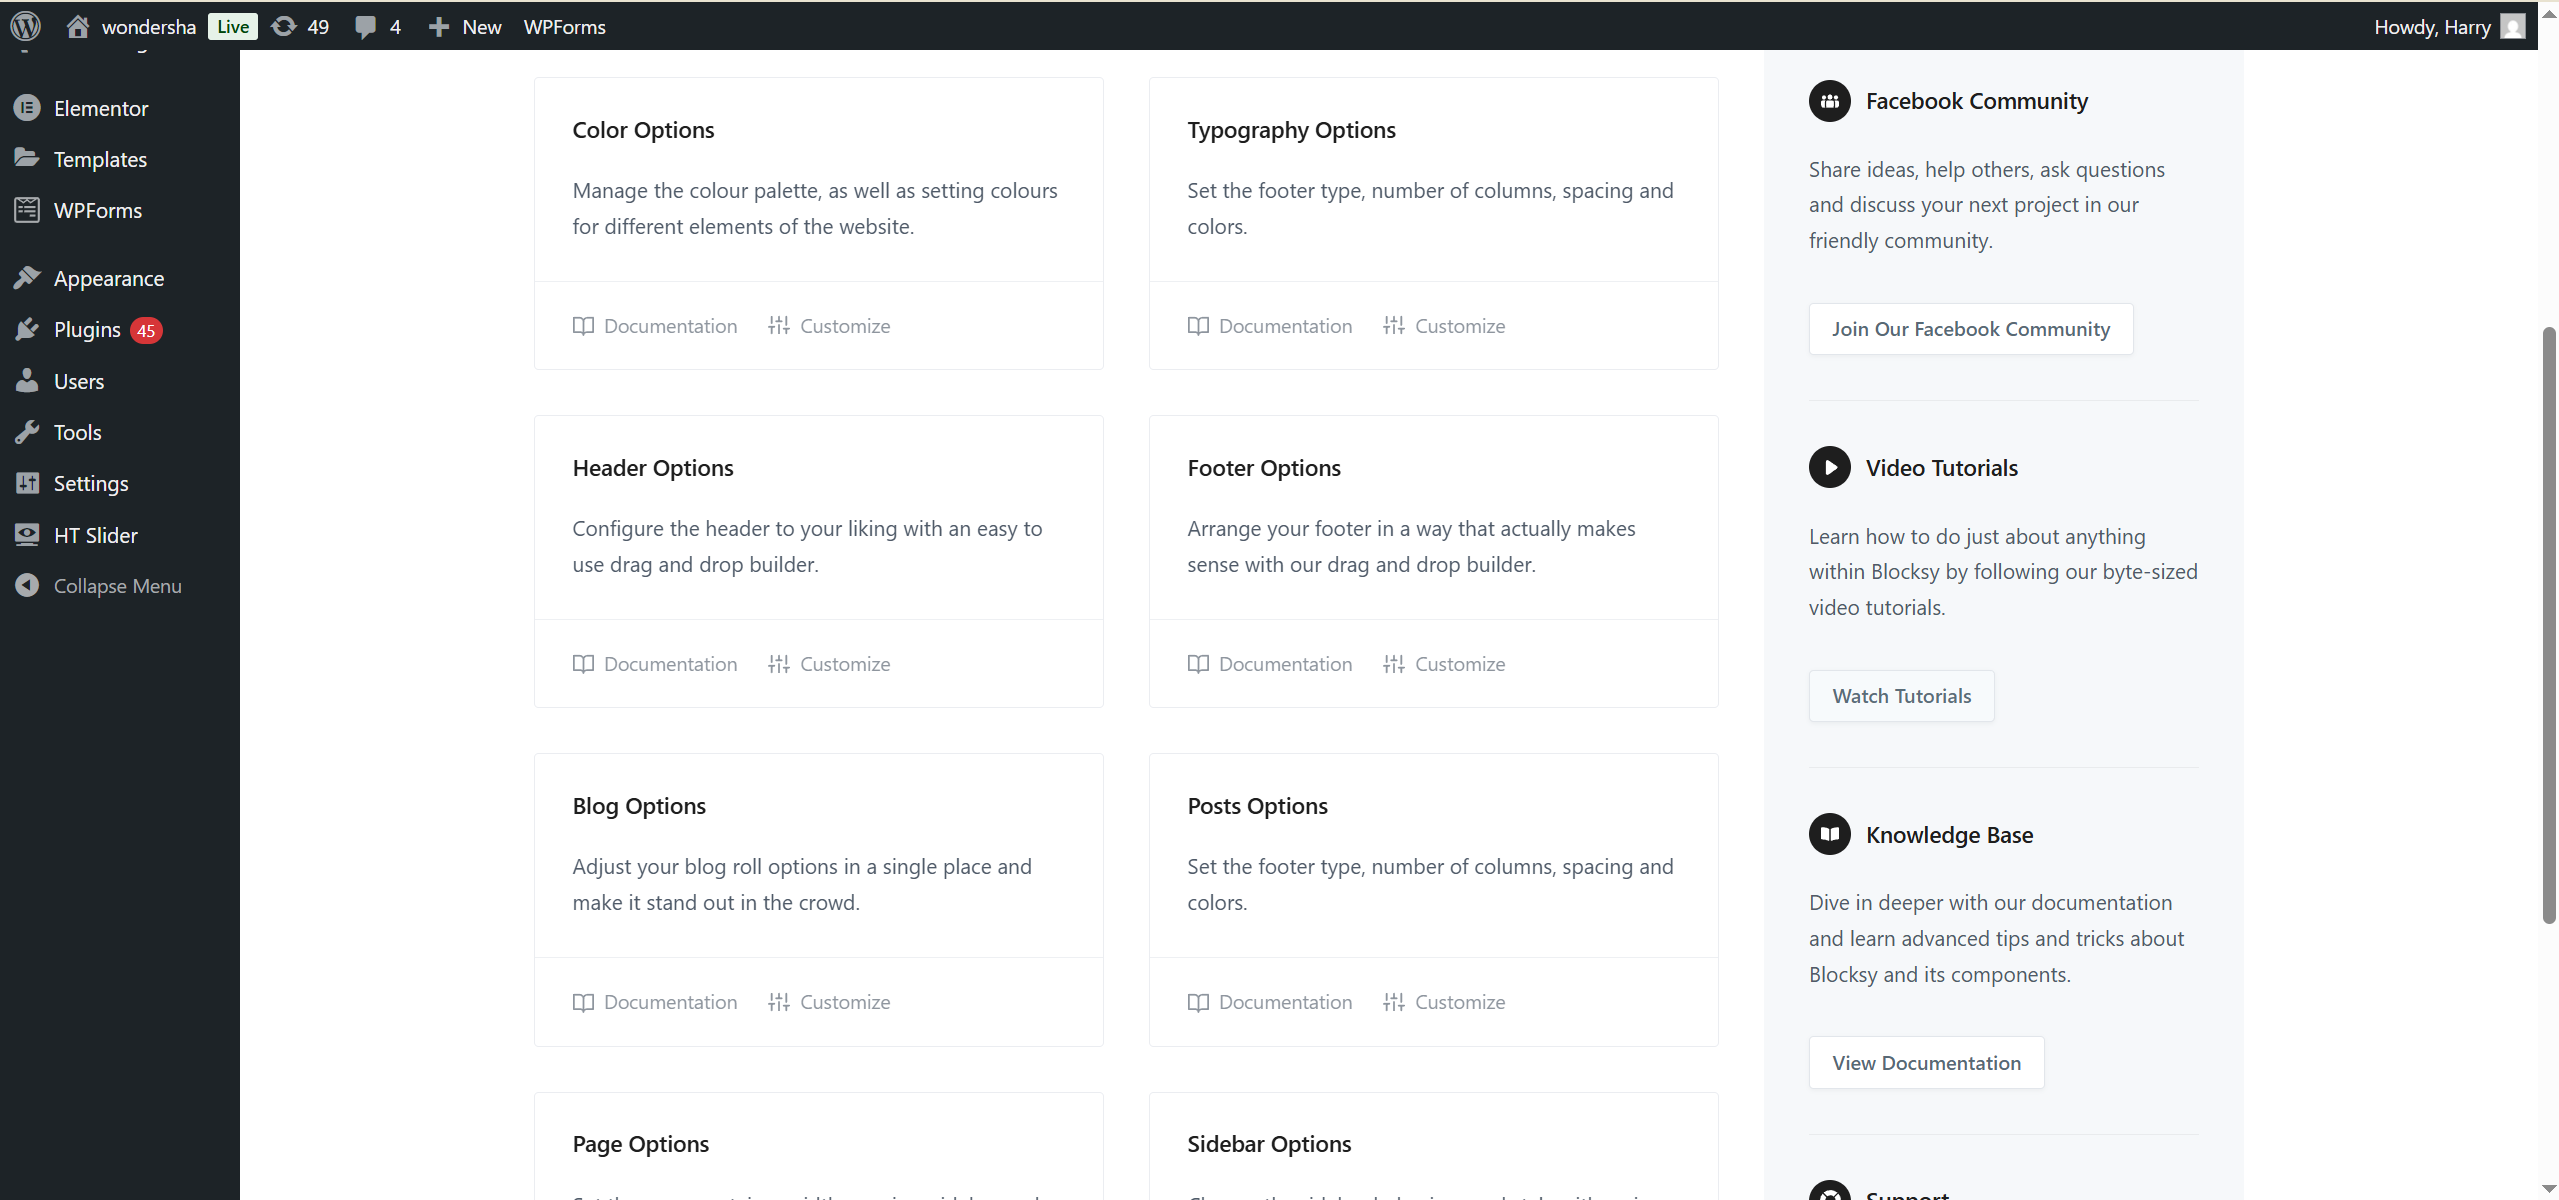Click Join Our Facebook Community button
This screenshot has height=1200, width=2559.
pyautogui.click(x=1970, y=329)
